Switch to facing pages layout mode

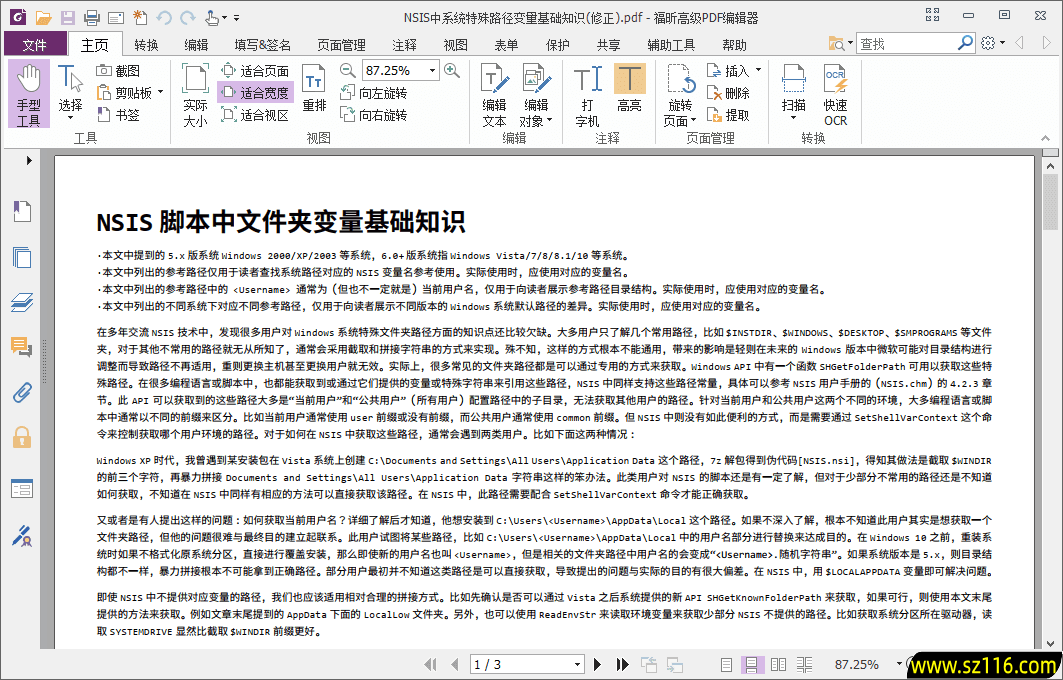pos(778,663)
